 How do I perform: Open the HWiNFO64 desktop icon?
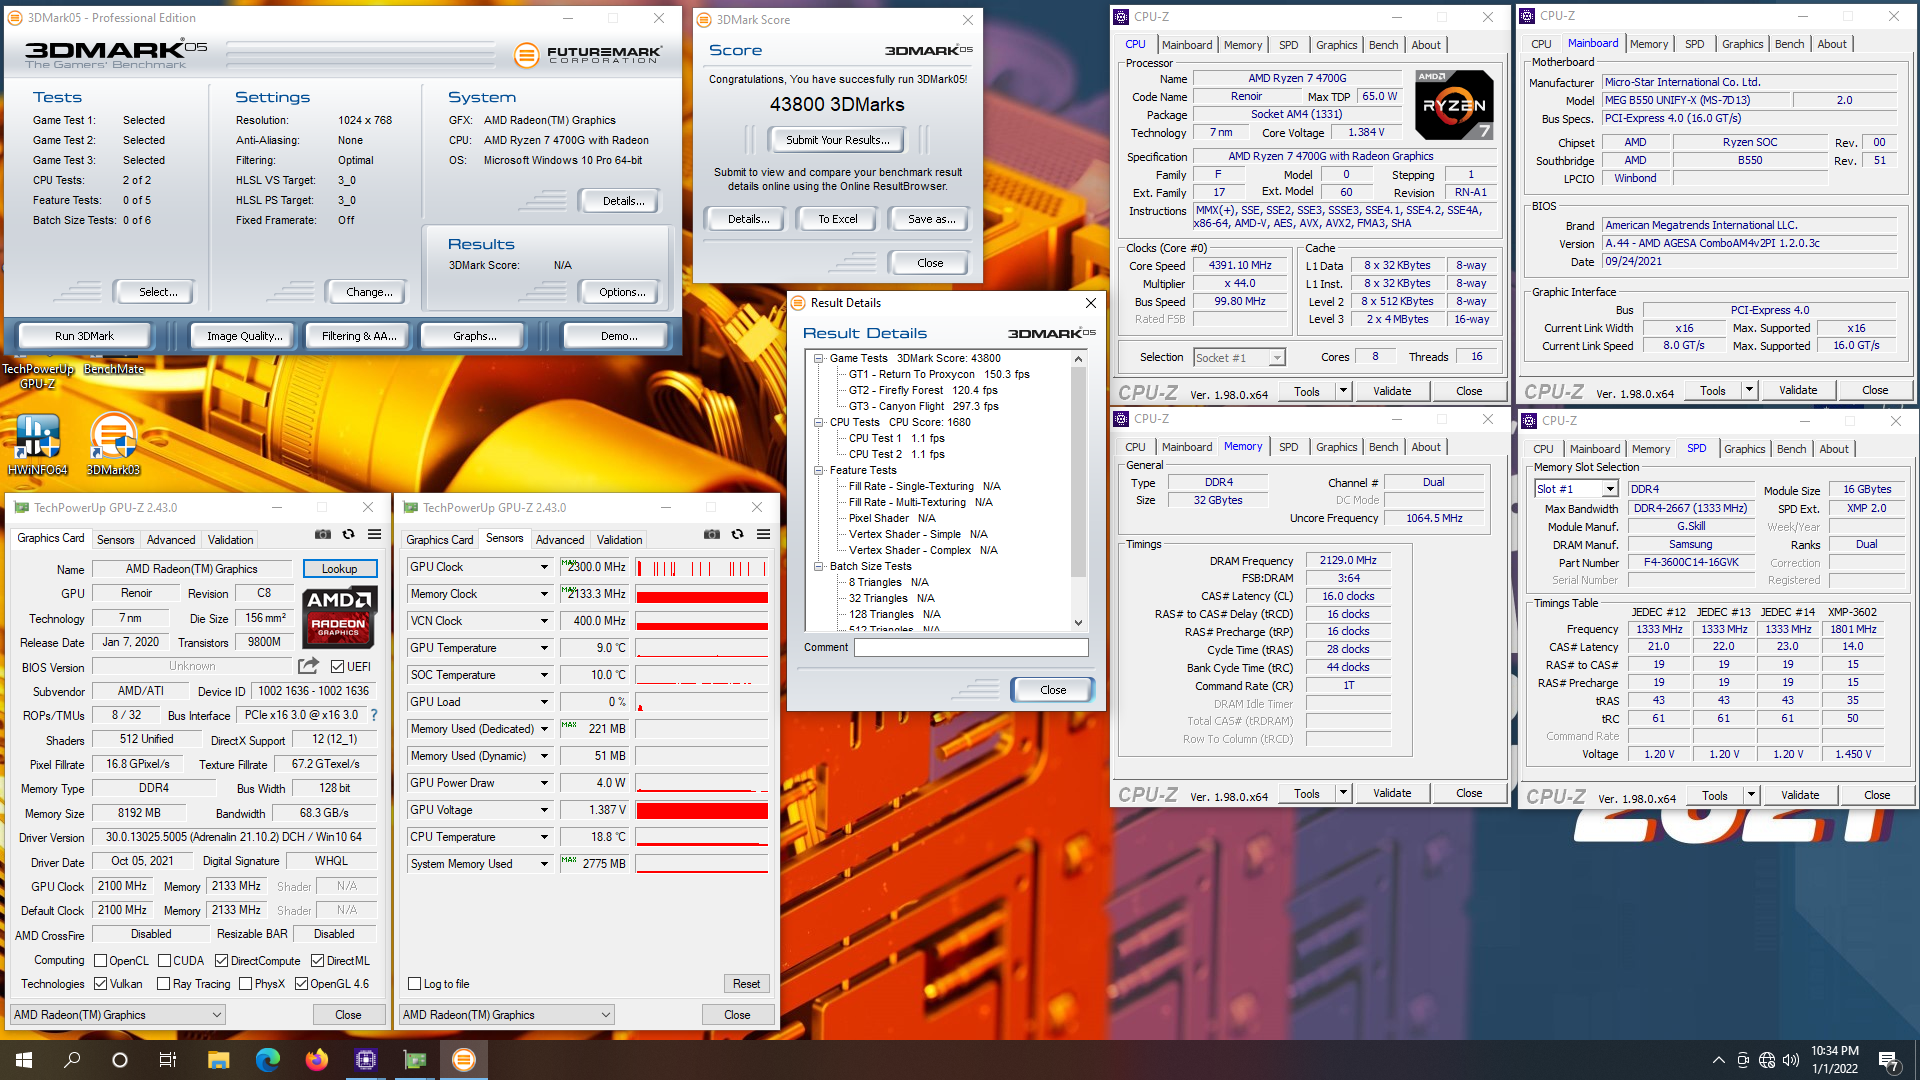pos(37,444)
